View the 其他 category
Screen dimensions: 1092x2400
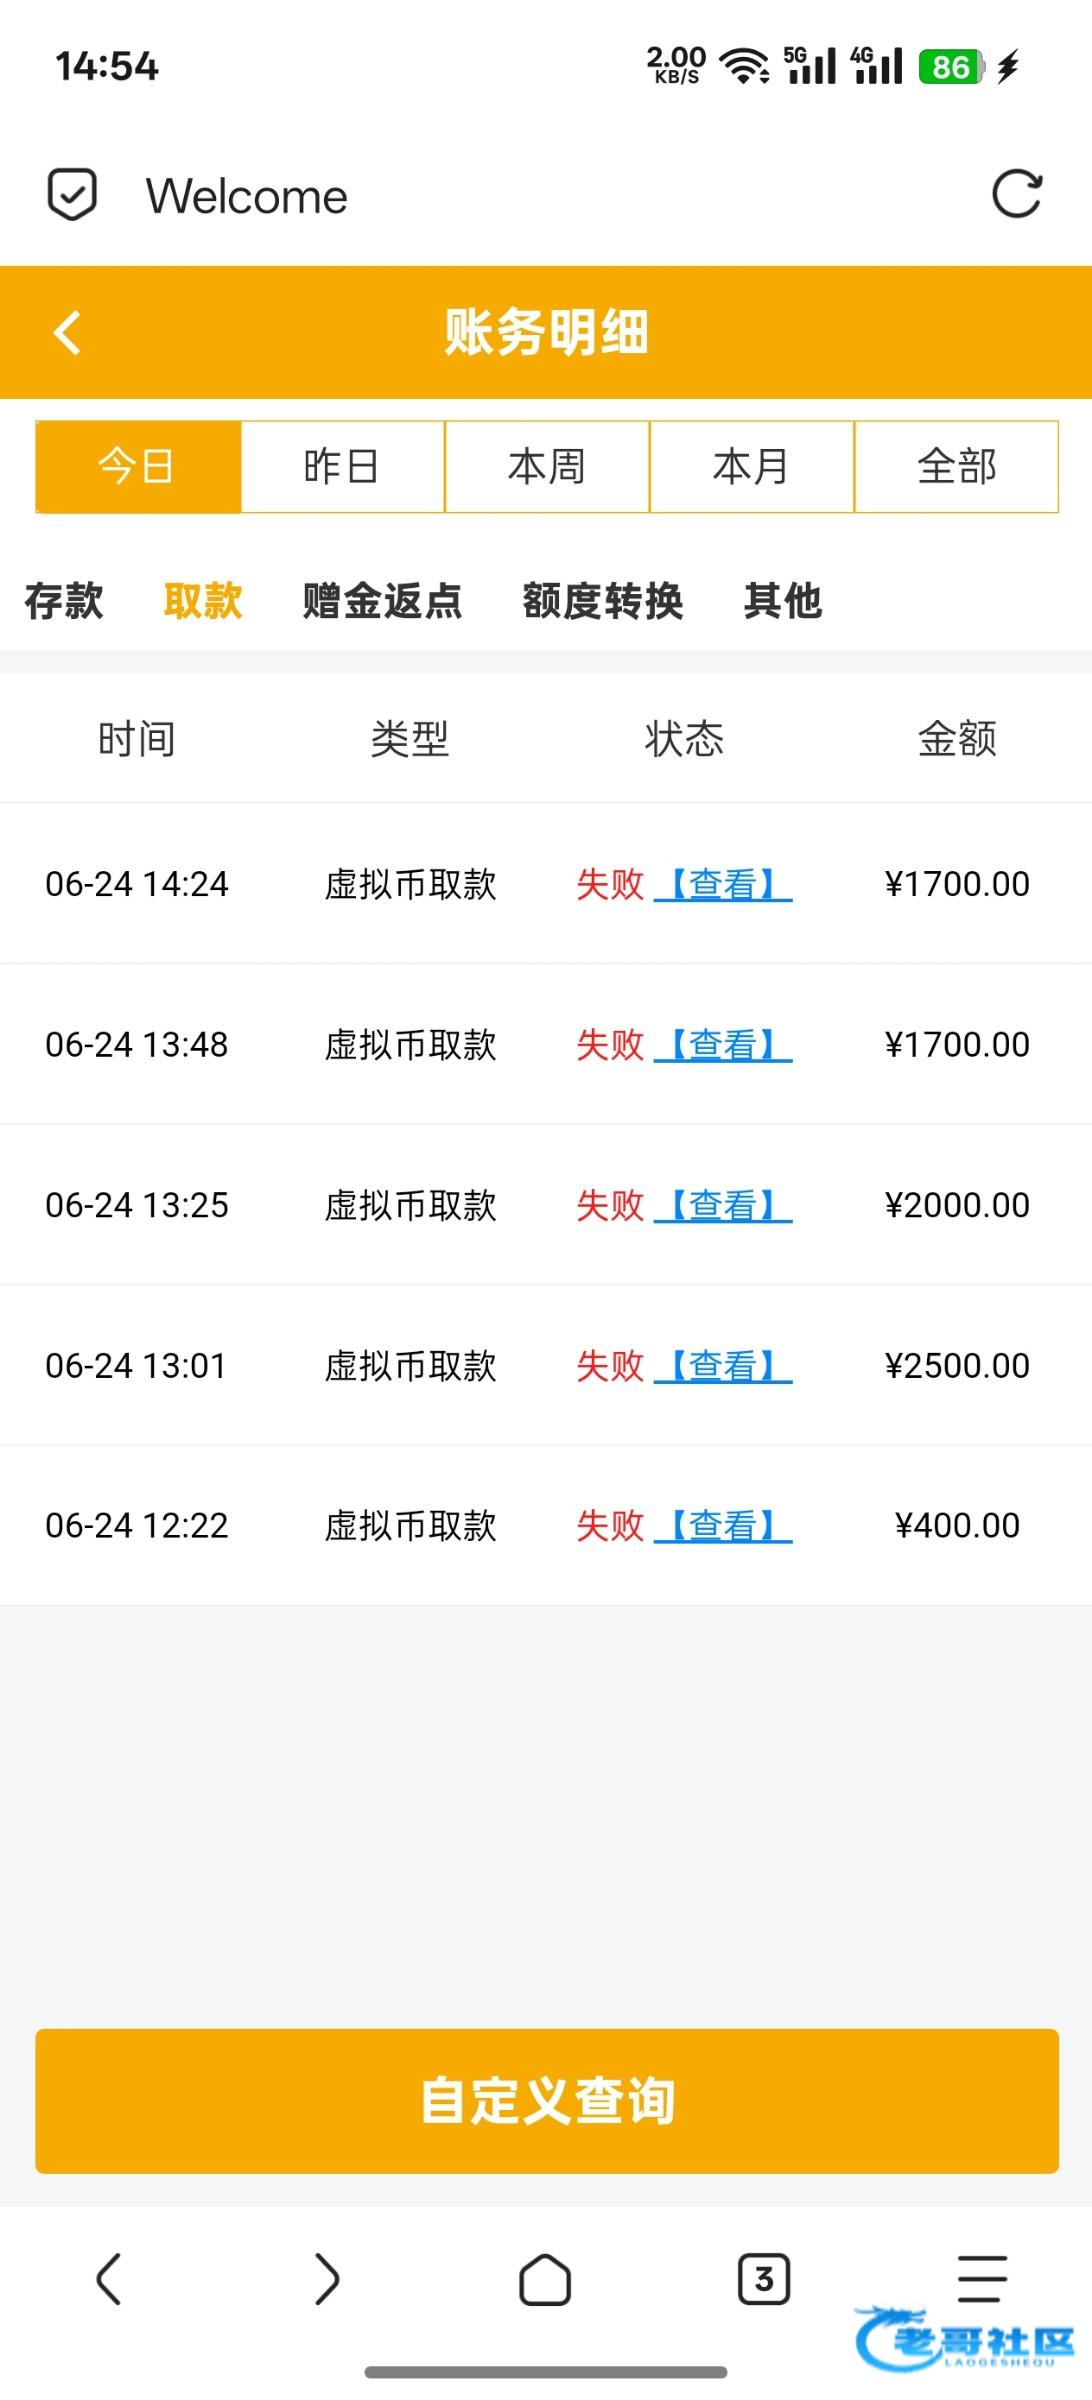pos(782,601)
